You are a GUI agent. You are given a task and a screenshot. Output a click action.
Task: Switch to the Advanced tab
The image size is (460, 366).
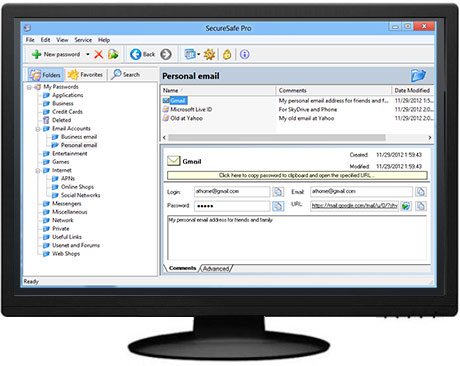pos(216,269)
